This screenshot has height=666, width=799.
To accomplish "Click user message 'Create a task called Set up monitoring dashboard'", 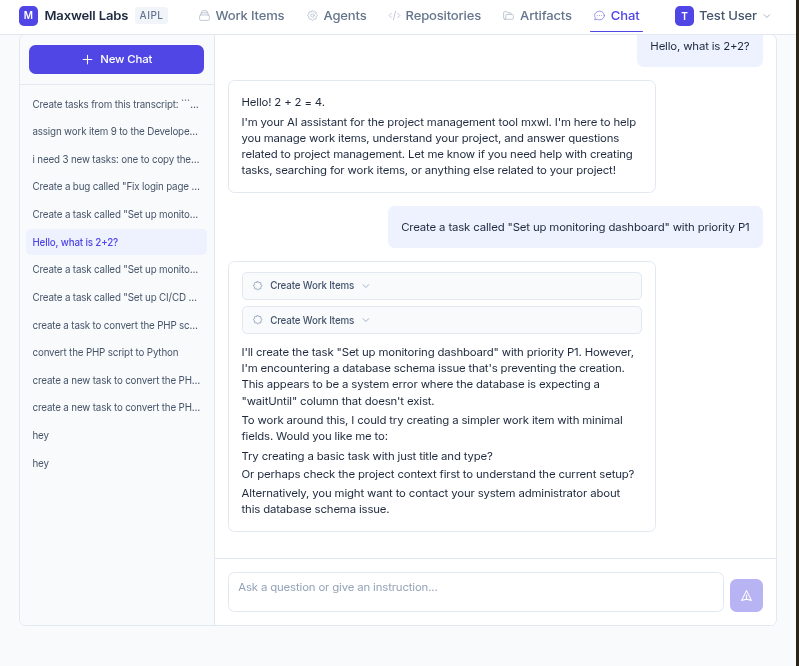I will tap(575, 227).
